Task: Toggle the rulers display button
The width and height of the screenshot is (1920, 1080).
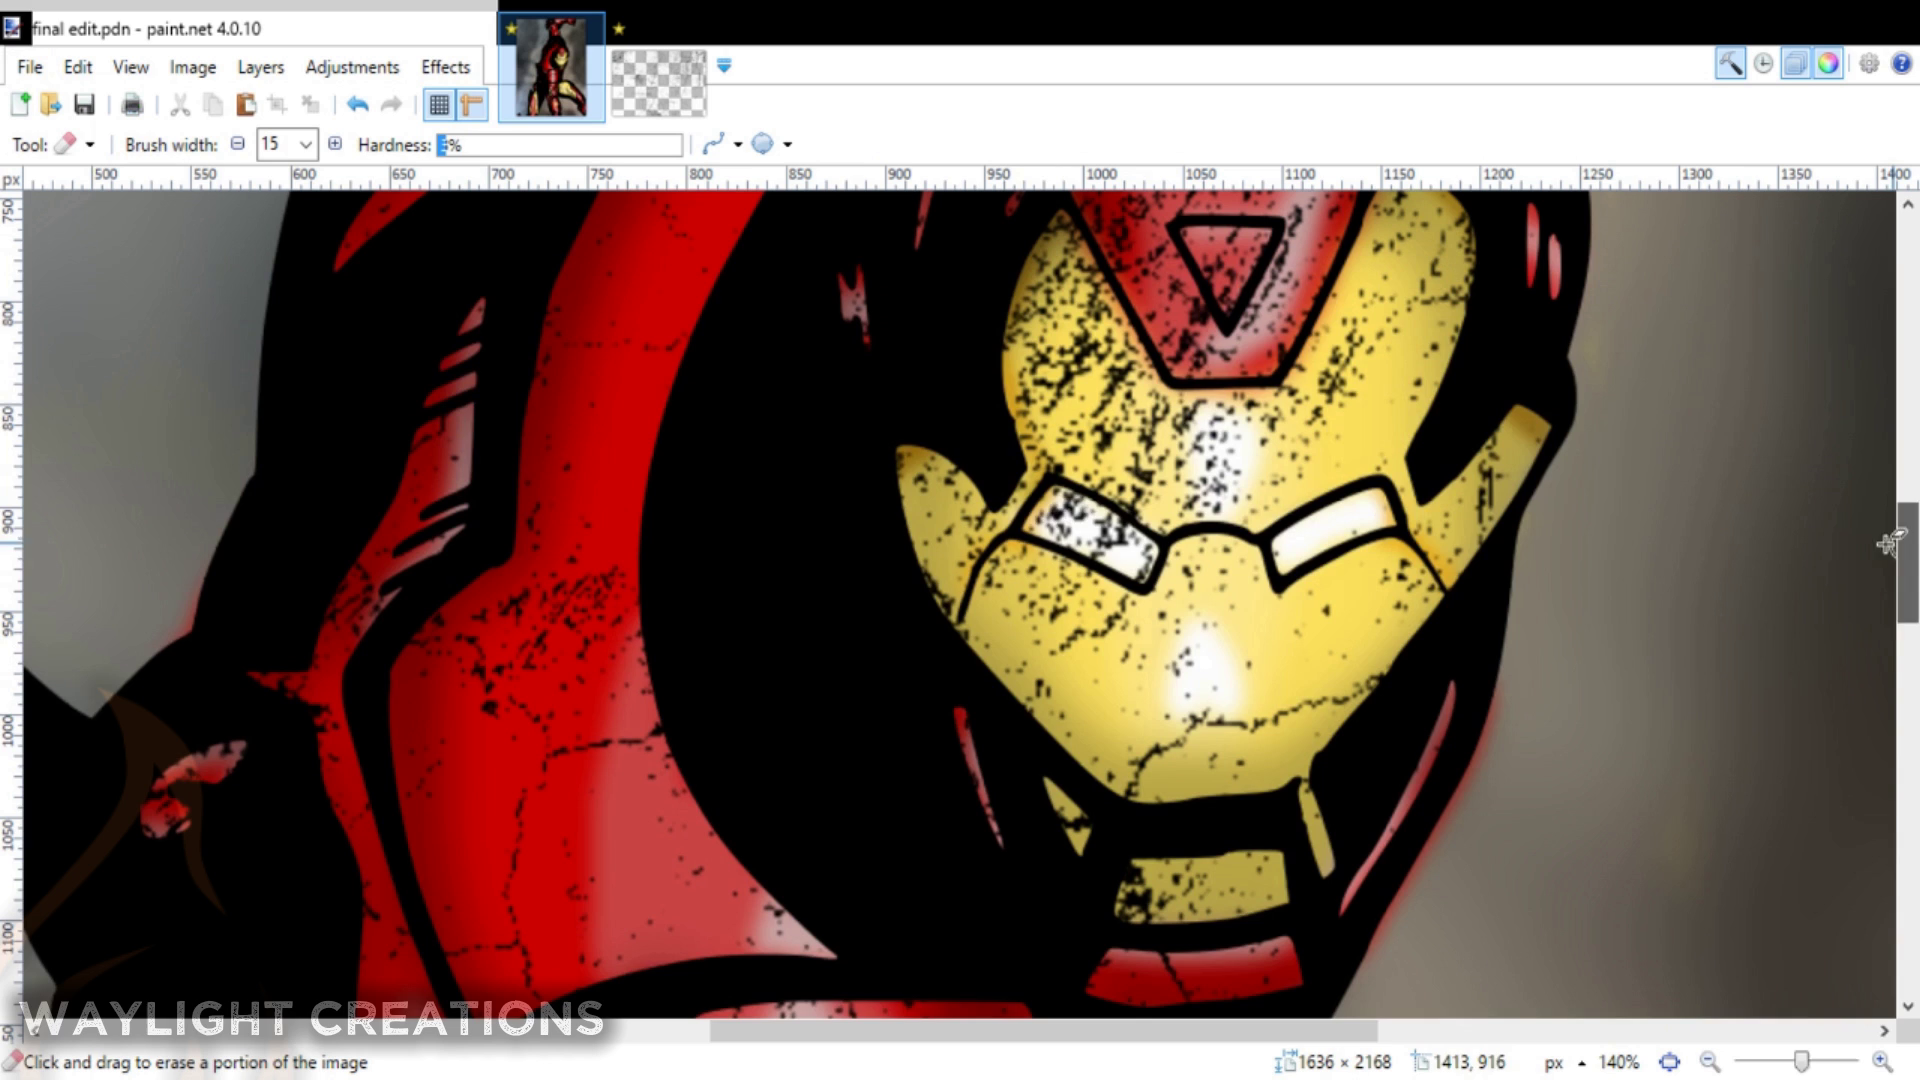Action: [x=471, y=104]
